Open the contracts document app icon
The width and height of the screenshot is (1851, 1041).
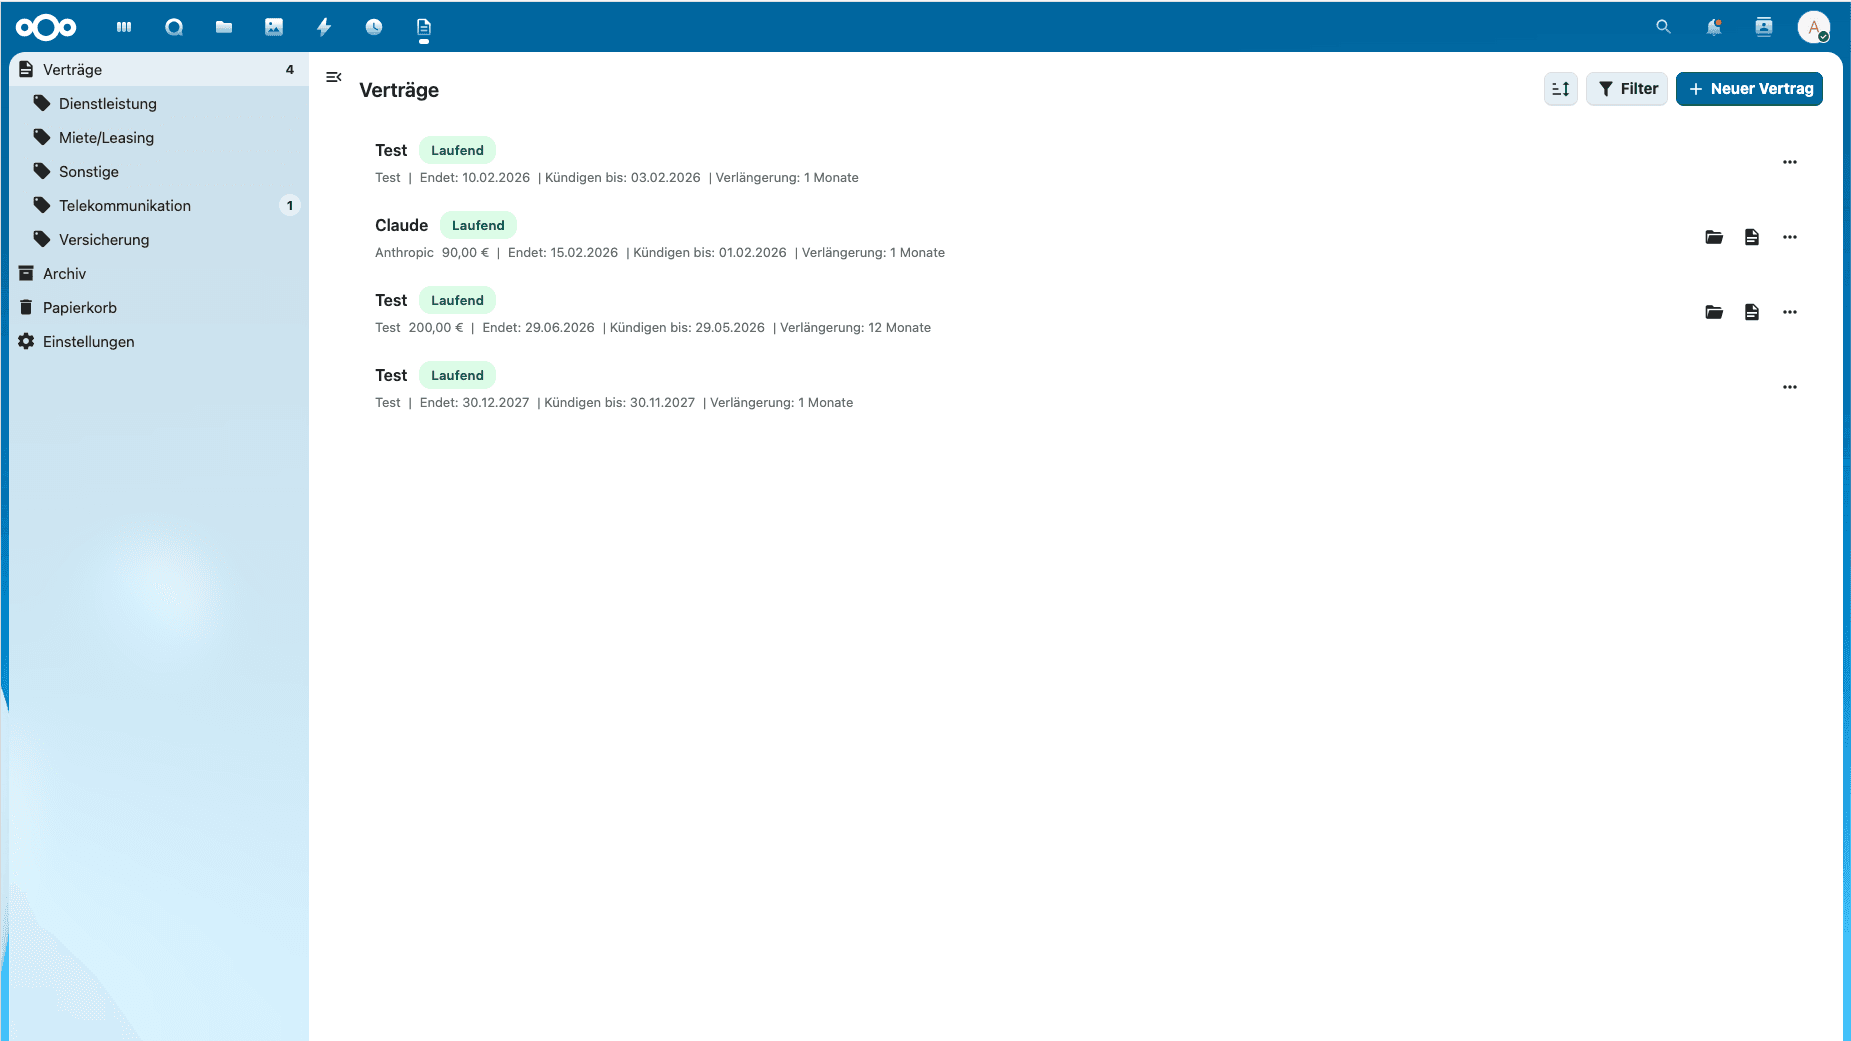point(423,27)
